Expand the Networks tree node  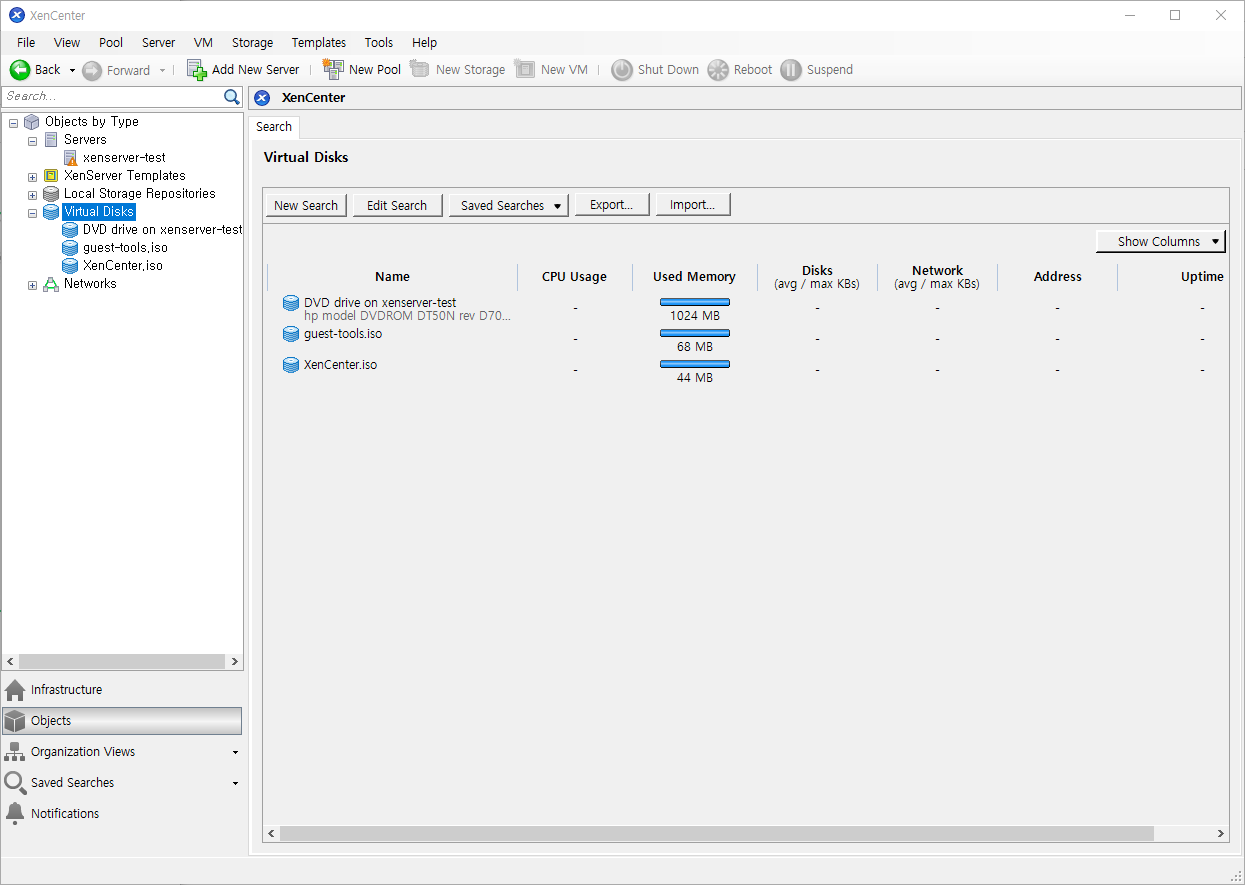[32, 285]
